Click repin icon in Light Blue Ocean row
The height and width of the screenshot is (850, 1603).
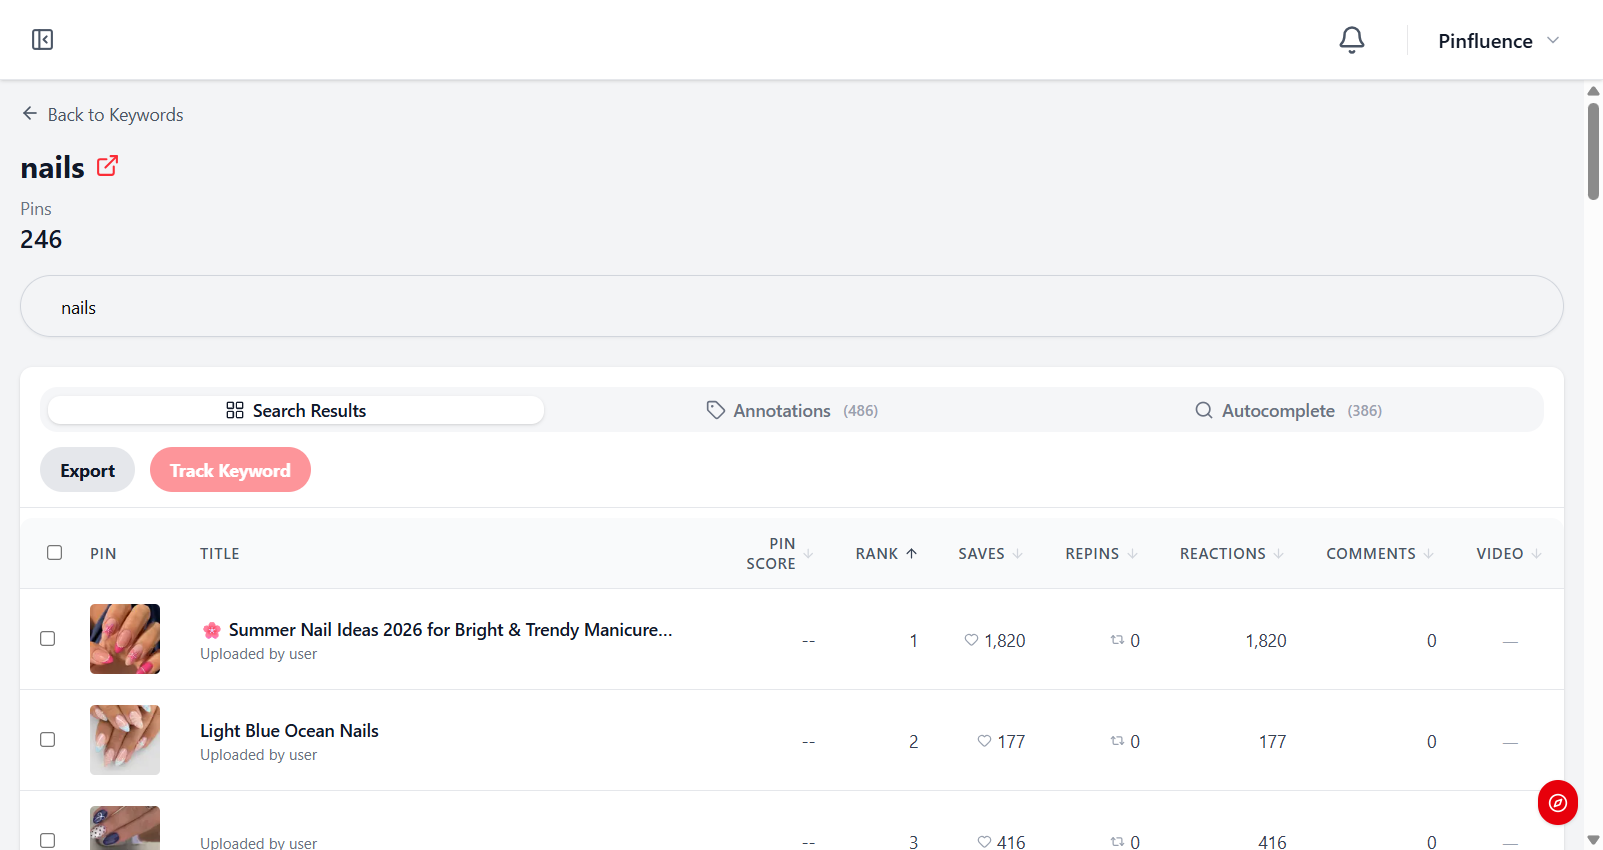(1117, 741)
